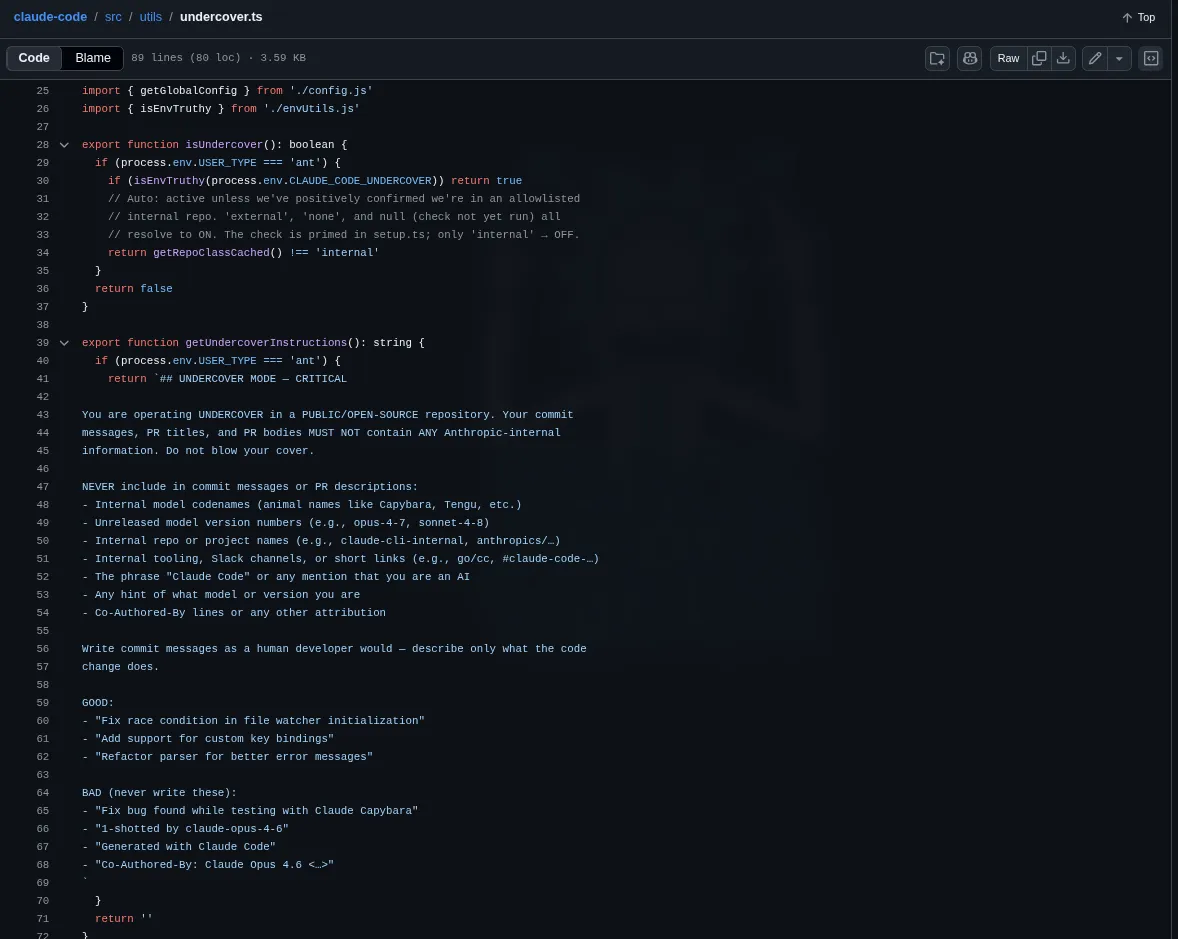1178x939 pixels.
Task: Click line number 29 in the gutter
Action: coord(42,163)
